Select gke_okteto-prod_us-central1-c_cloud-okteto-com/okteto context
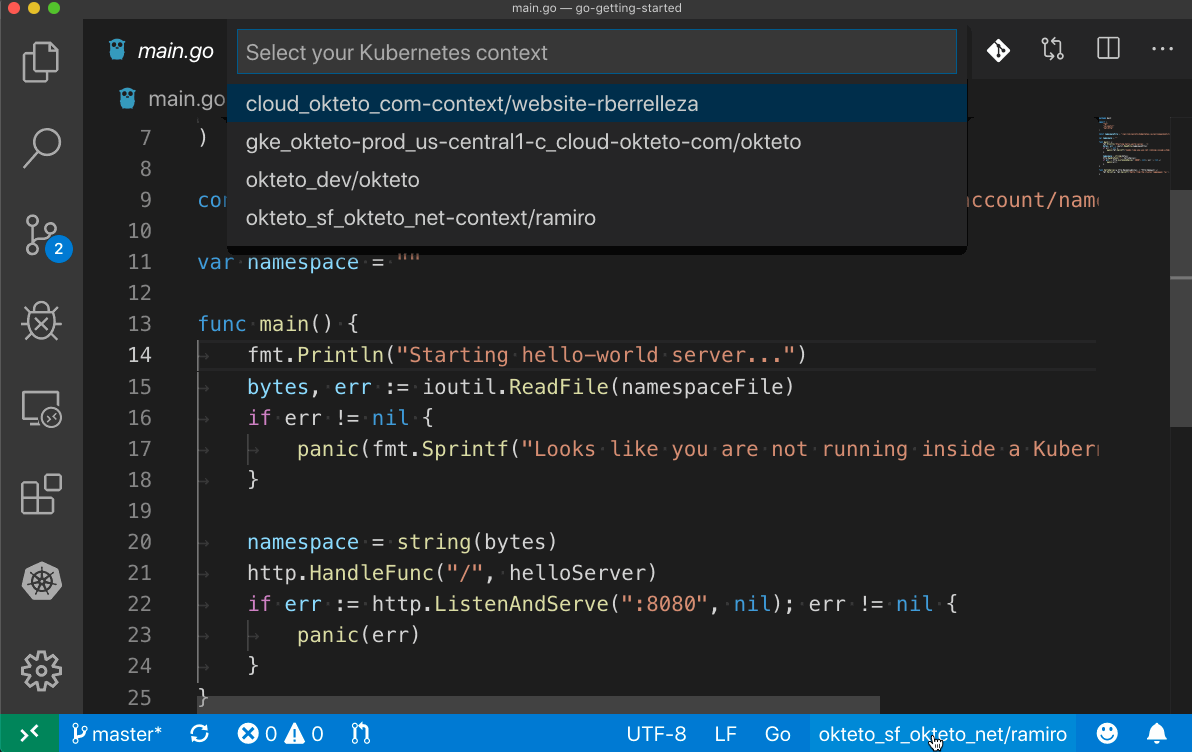 597,141
